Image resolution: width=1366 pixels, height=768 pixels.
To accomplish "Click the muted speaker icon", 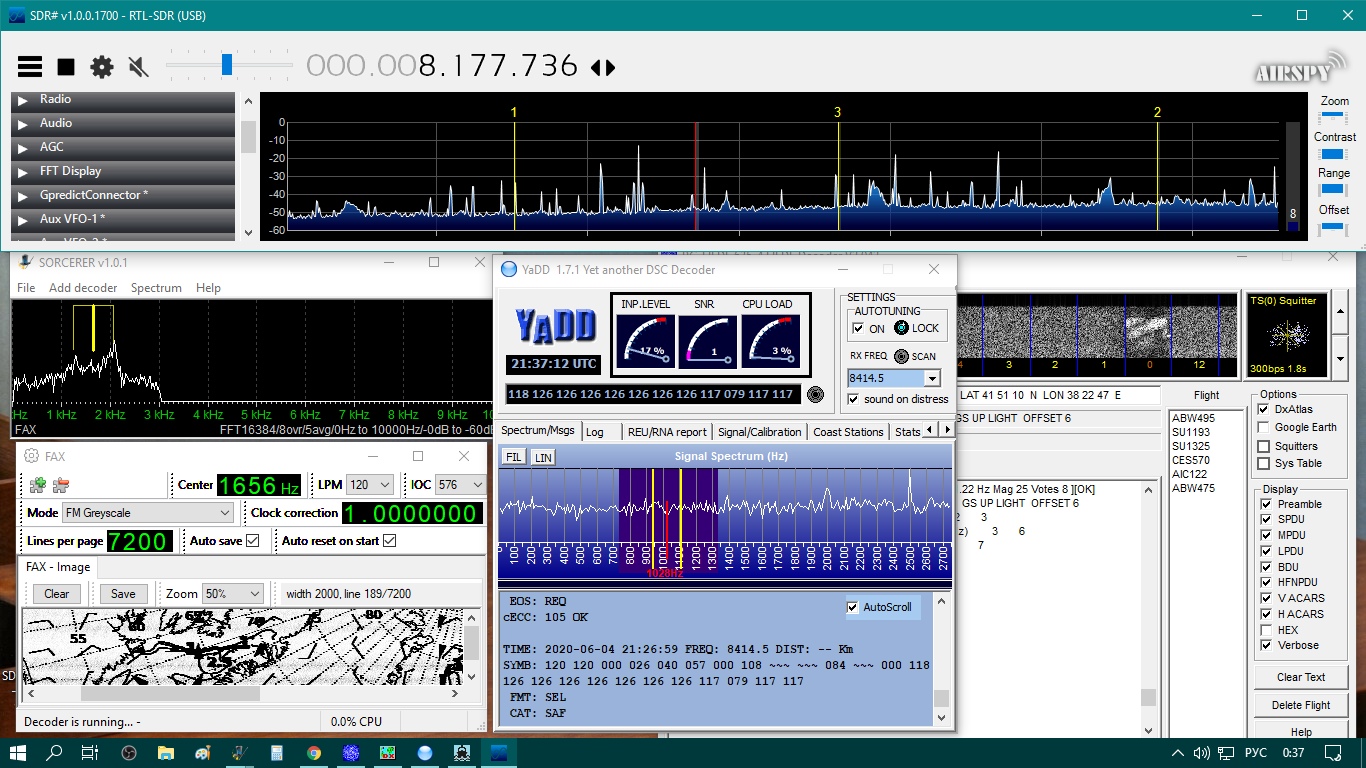I will (139, 67).
